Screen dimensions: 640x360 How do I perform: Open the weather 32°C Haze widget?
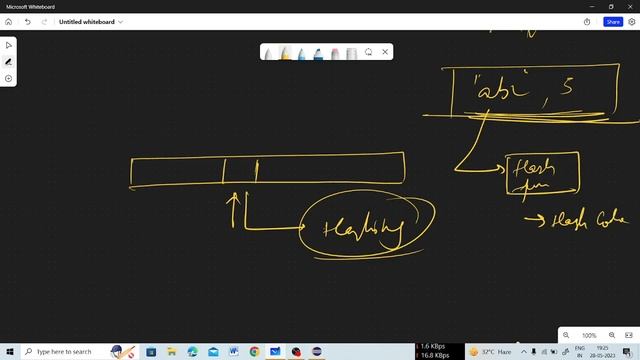[491, 351]
